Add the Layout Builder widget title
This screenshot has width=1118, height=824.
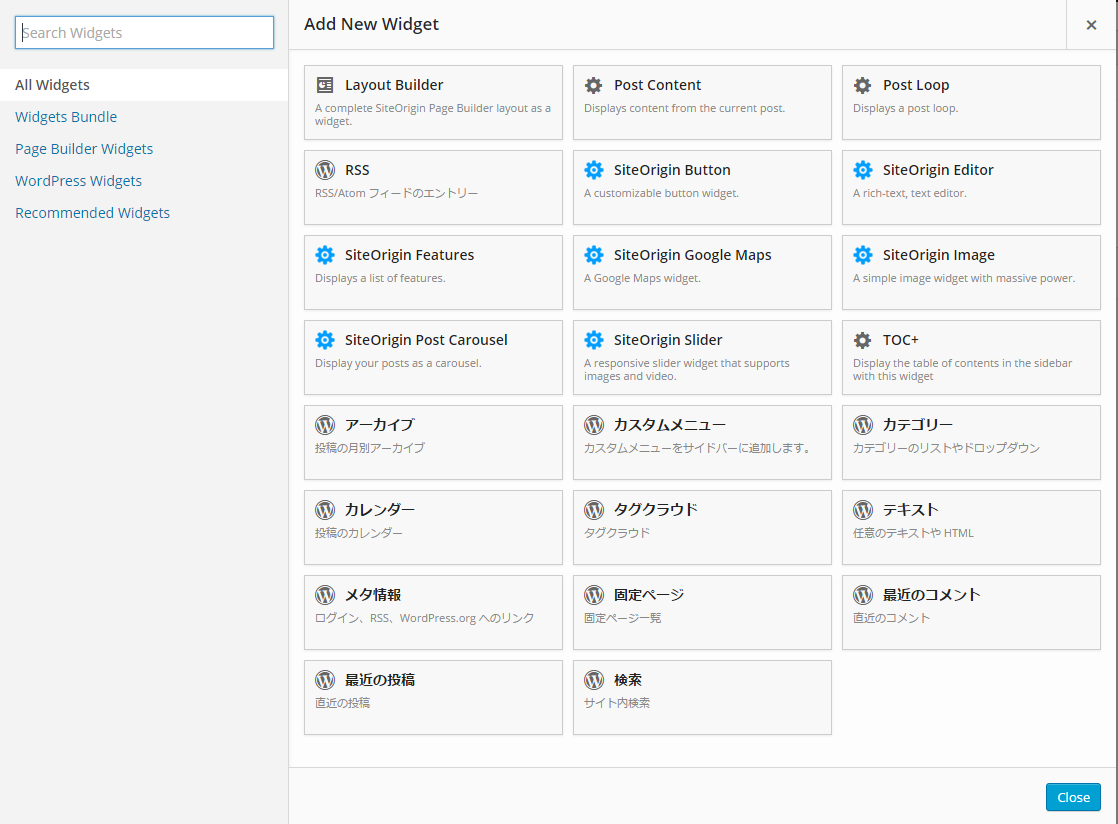394,86
